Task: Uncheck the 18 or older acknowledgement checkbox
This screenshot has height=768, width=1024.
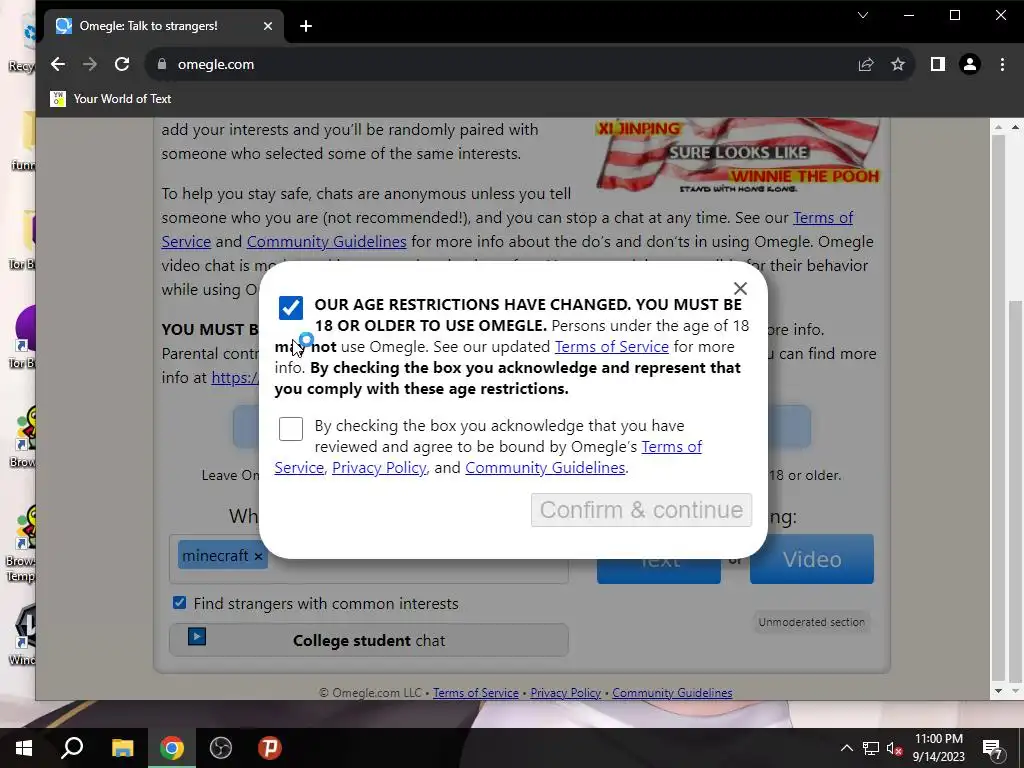Action: coord(291,308)
